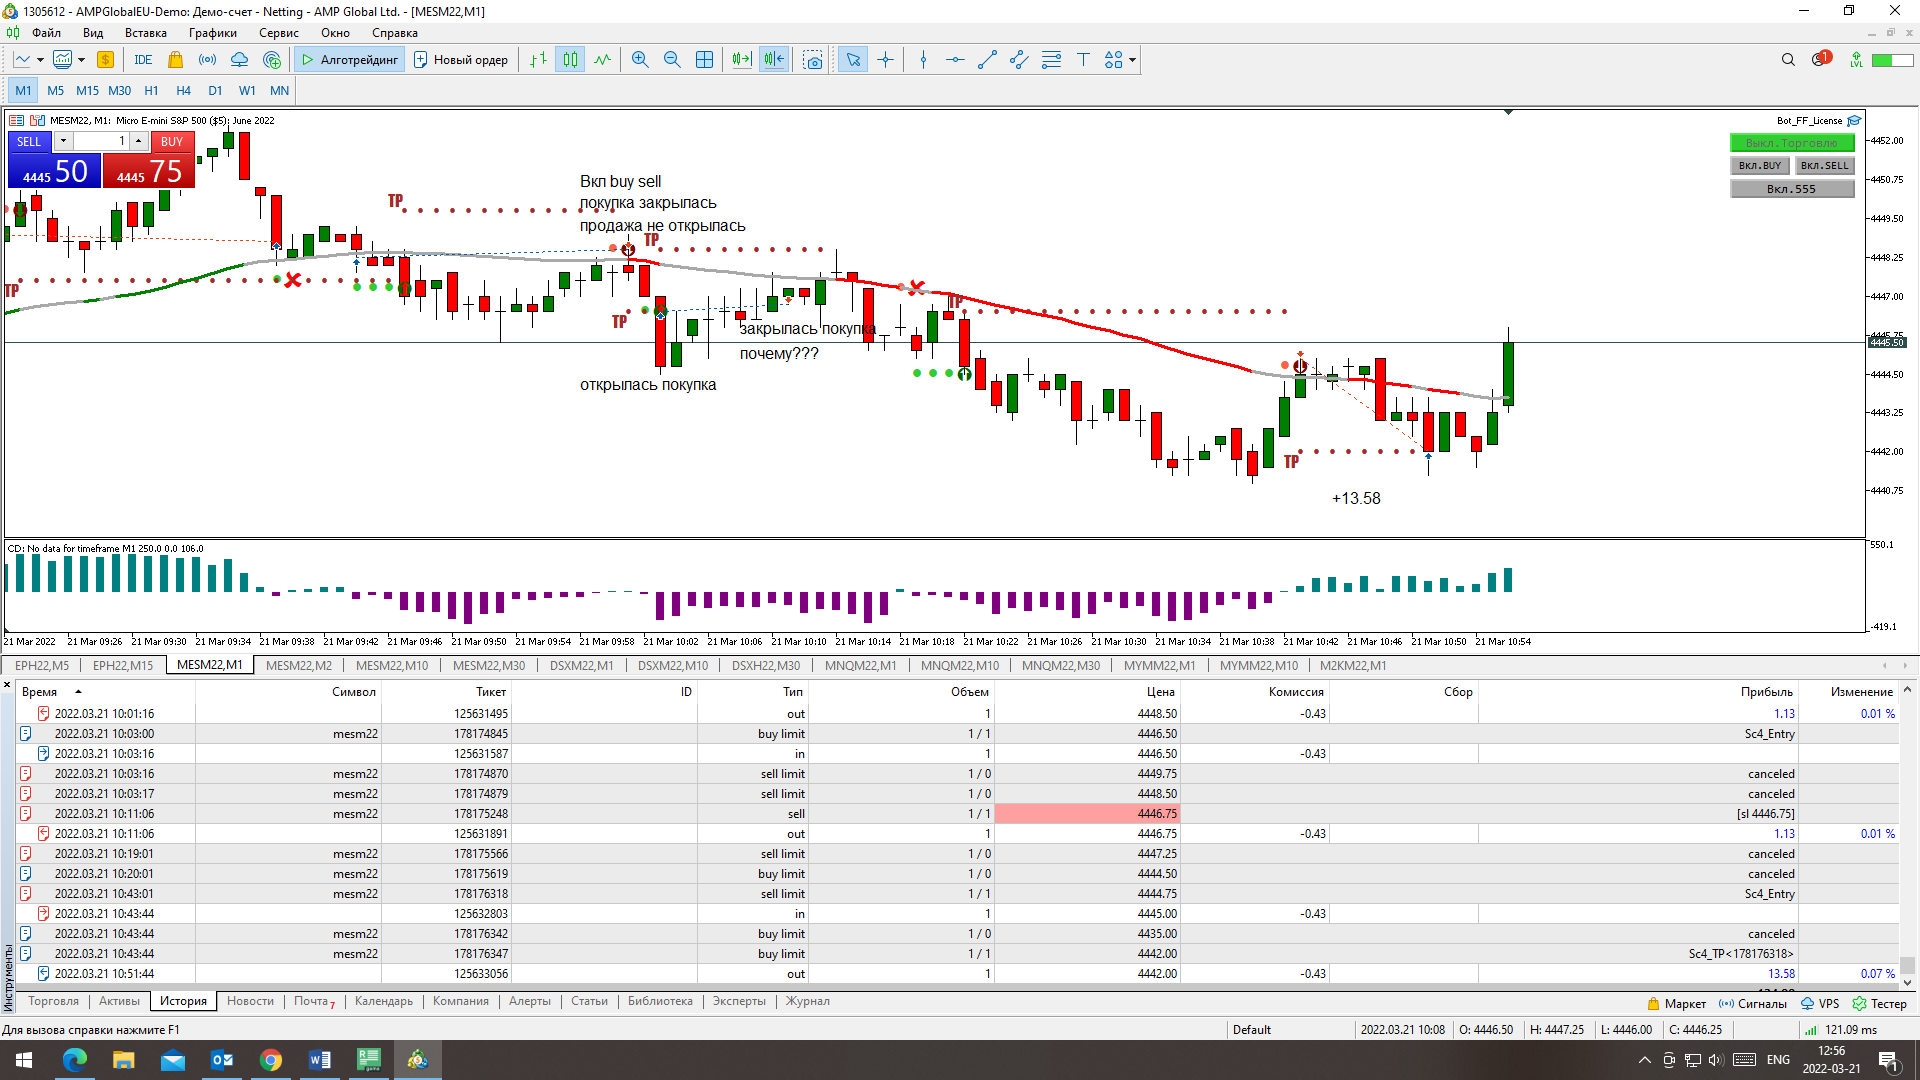
Task: Open the order volume dropdown arrow
Action: [63, 141]
